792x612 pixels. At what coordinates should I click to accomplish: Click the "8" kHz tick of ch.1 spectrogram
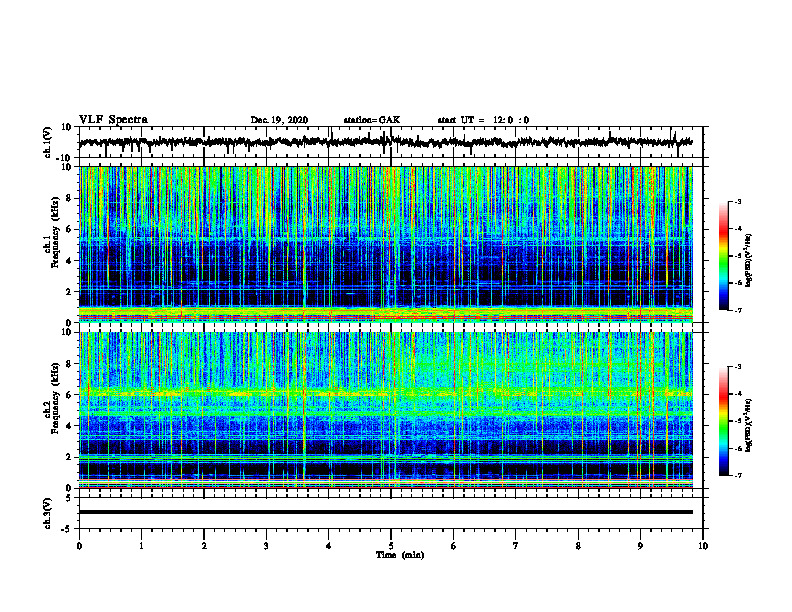[69, 198]
